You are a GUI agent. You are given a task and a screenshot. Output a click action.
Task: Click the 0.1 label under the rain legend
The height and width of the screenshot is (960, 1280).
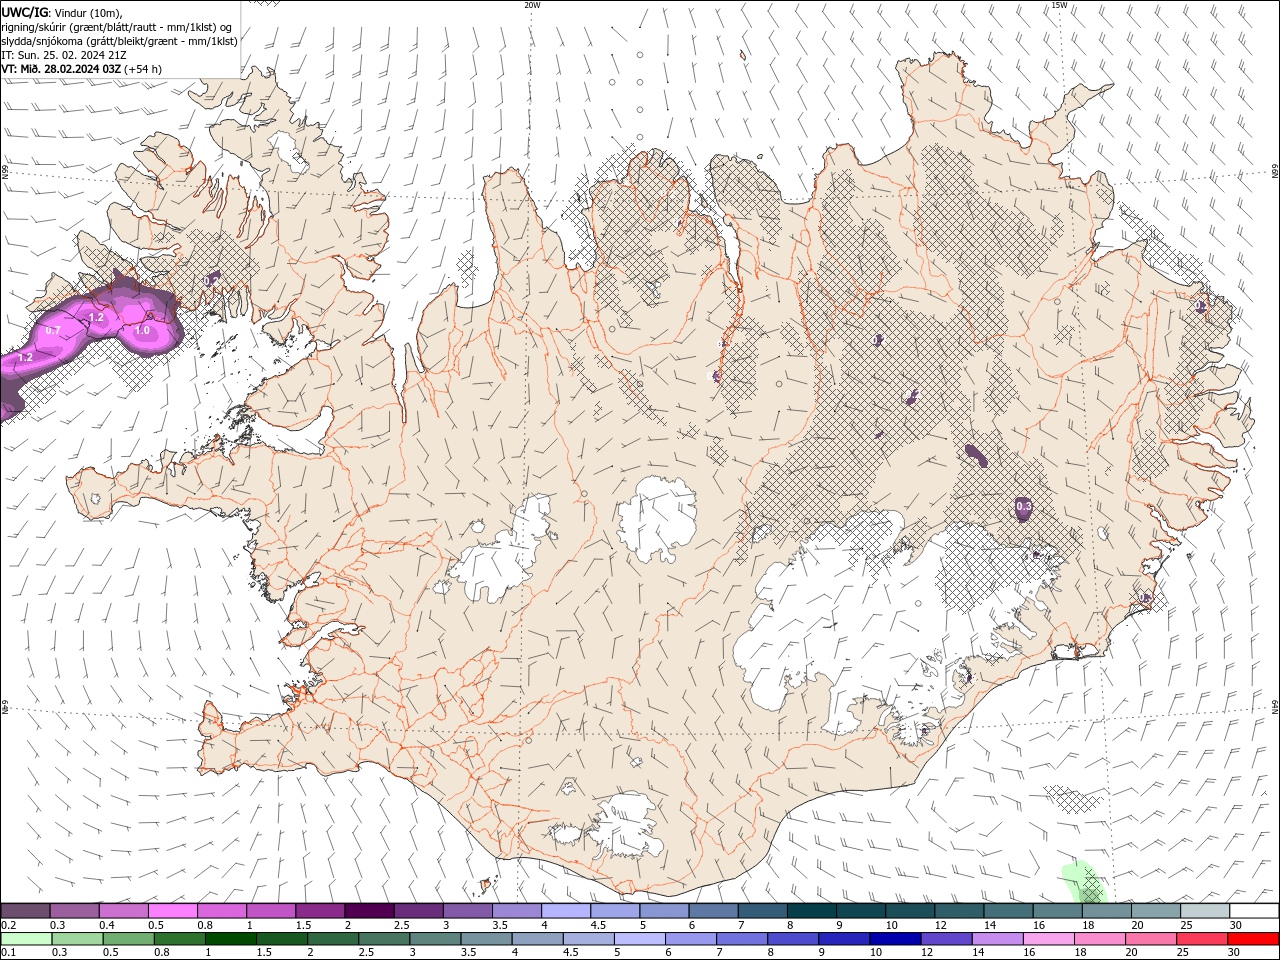pyautogui.click(x=8, y=953)
